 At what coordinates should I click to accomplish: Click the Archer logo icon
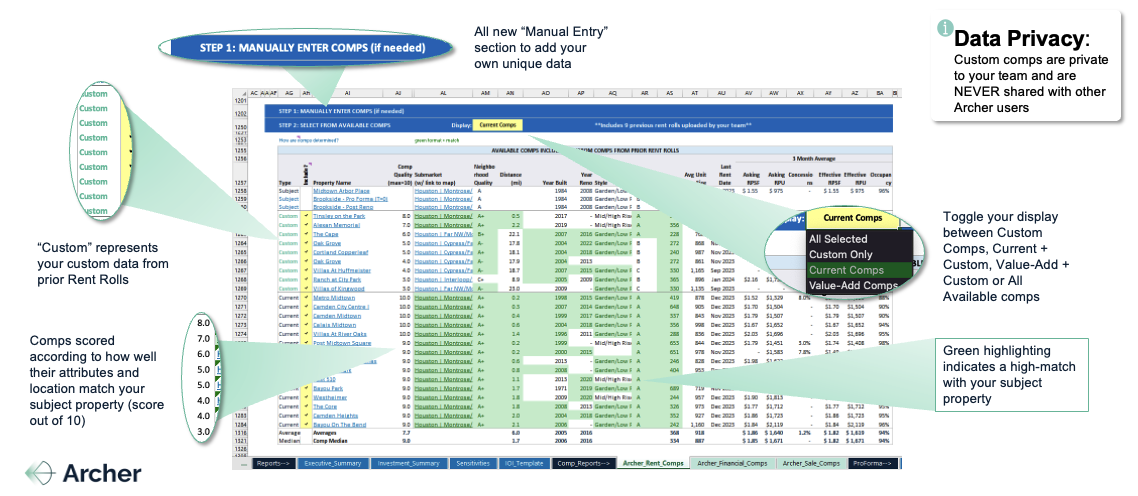pos(40,473)
